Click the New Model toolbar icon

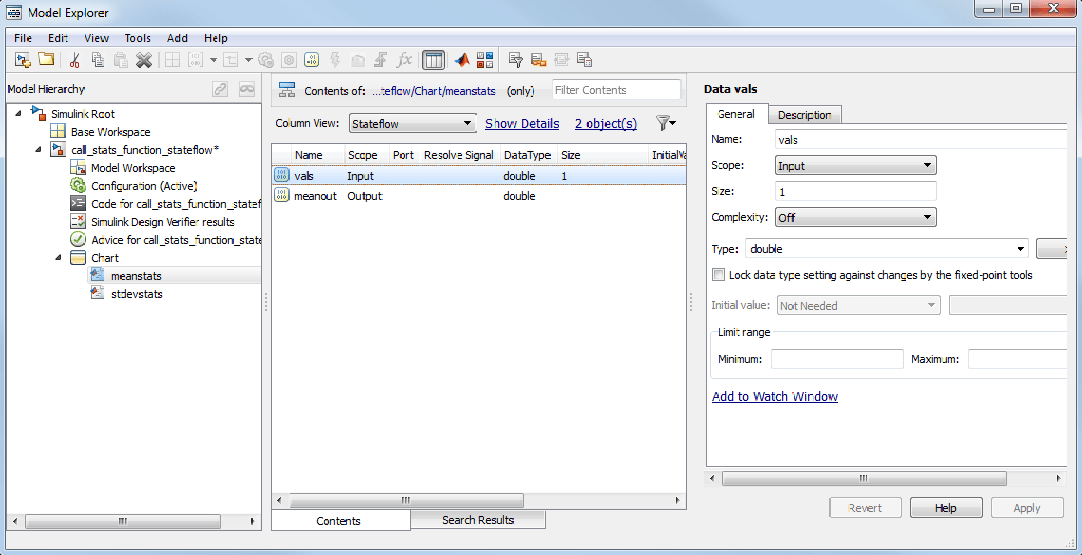pyautogui.click(x=23, y=60)
